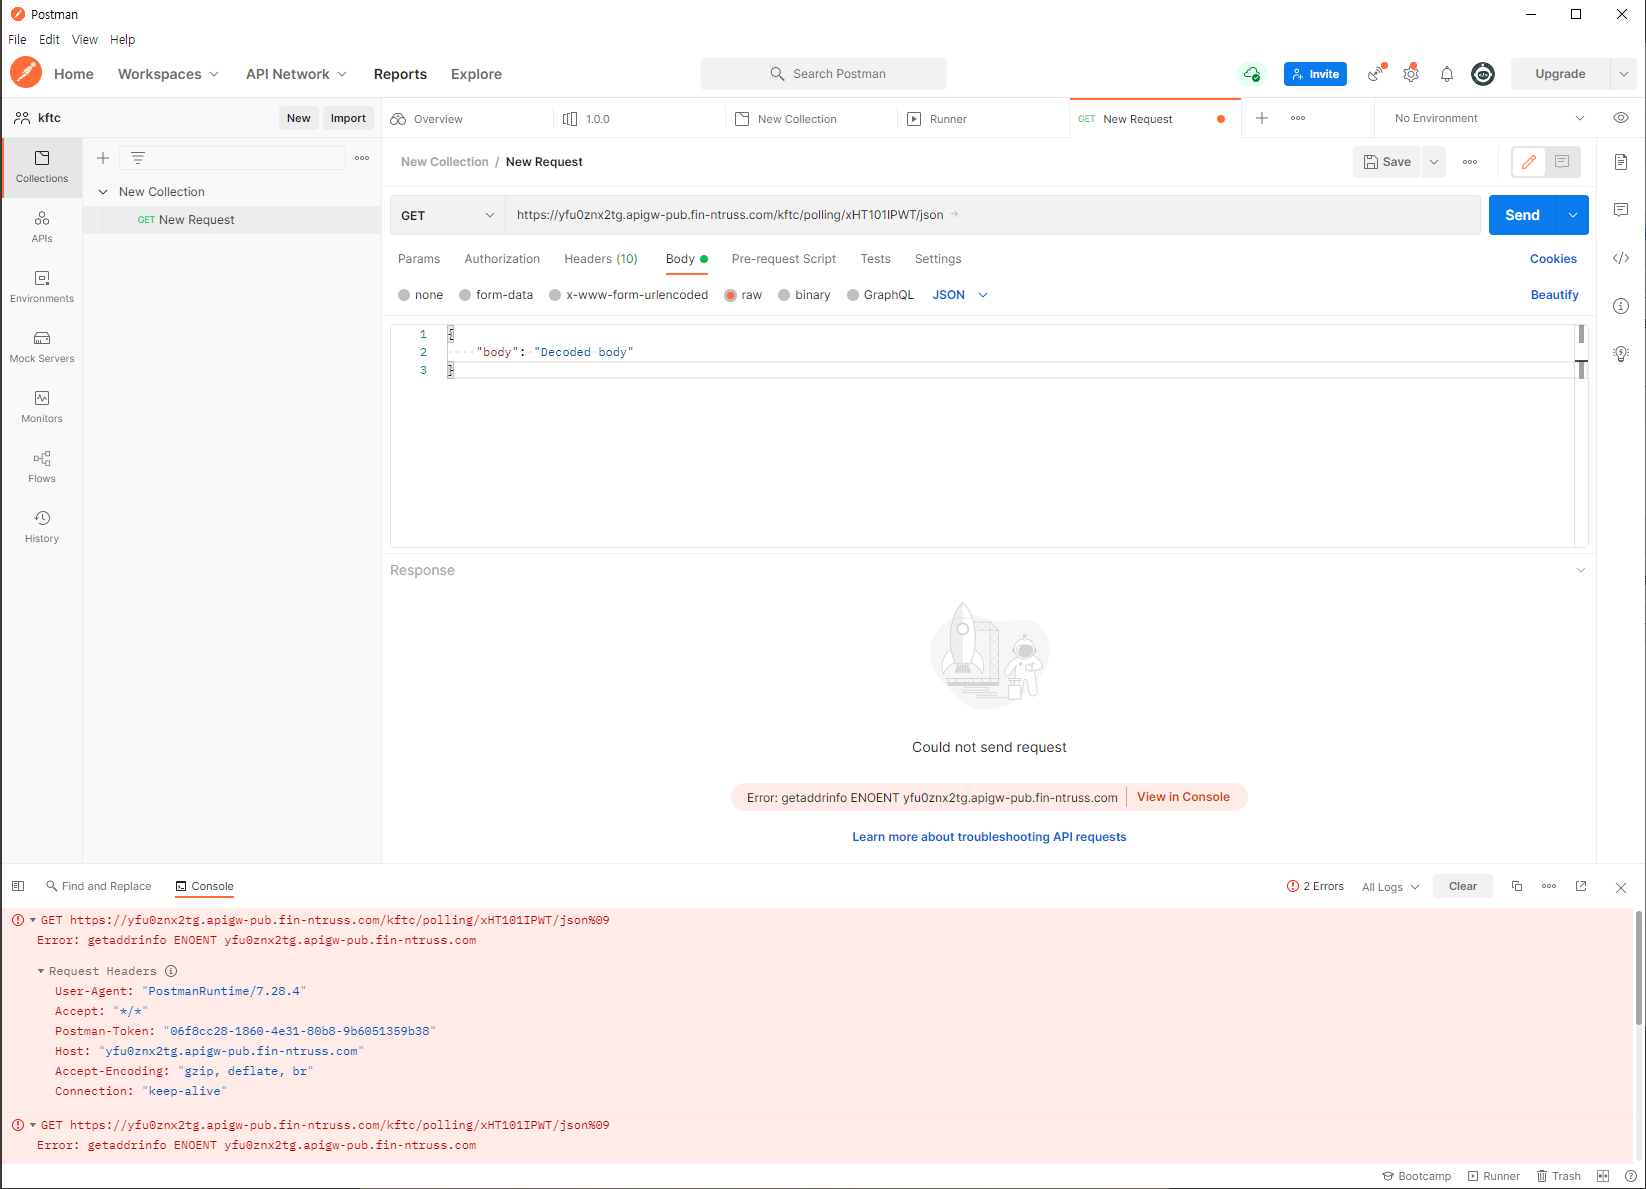
Task: Click the console vertical scrollbar
Action: (1638, 968)
